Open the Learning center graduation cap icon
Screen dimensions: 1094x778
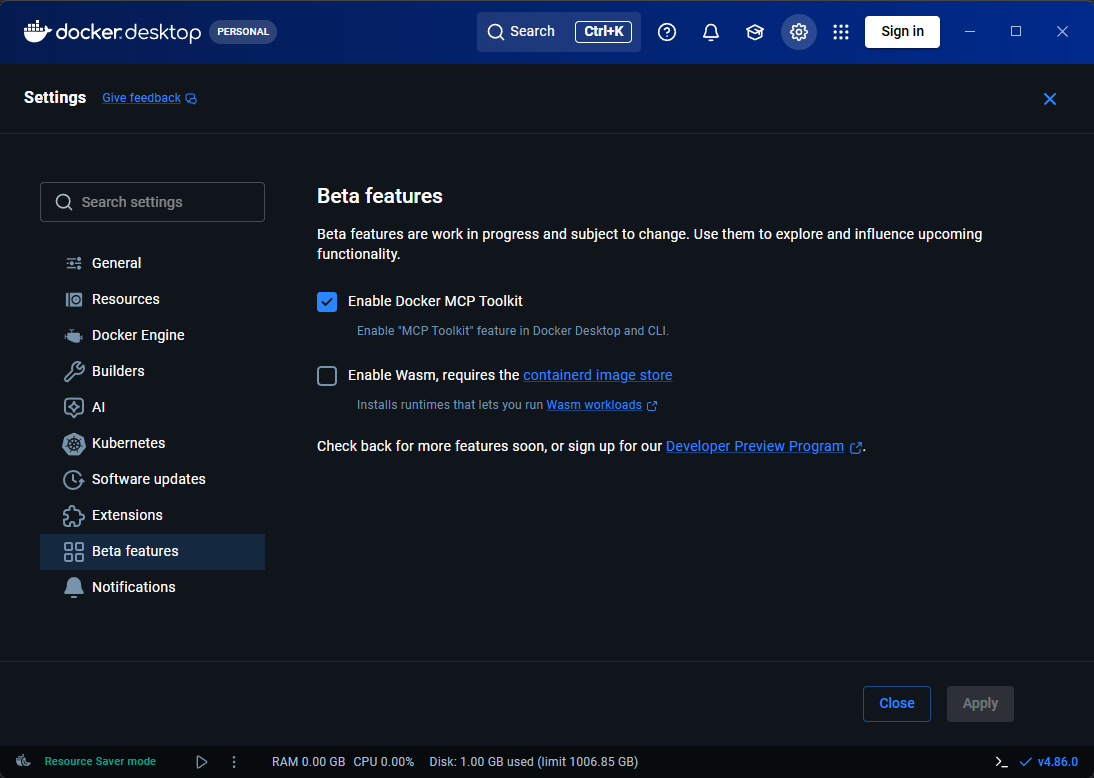tap(755, 32)
